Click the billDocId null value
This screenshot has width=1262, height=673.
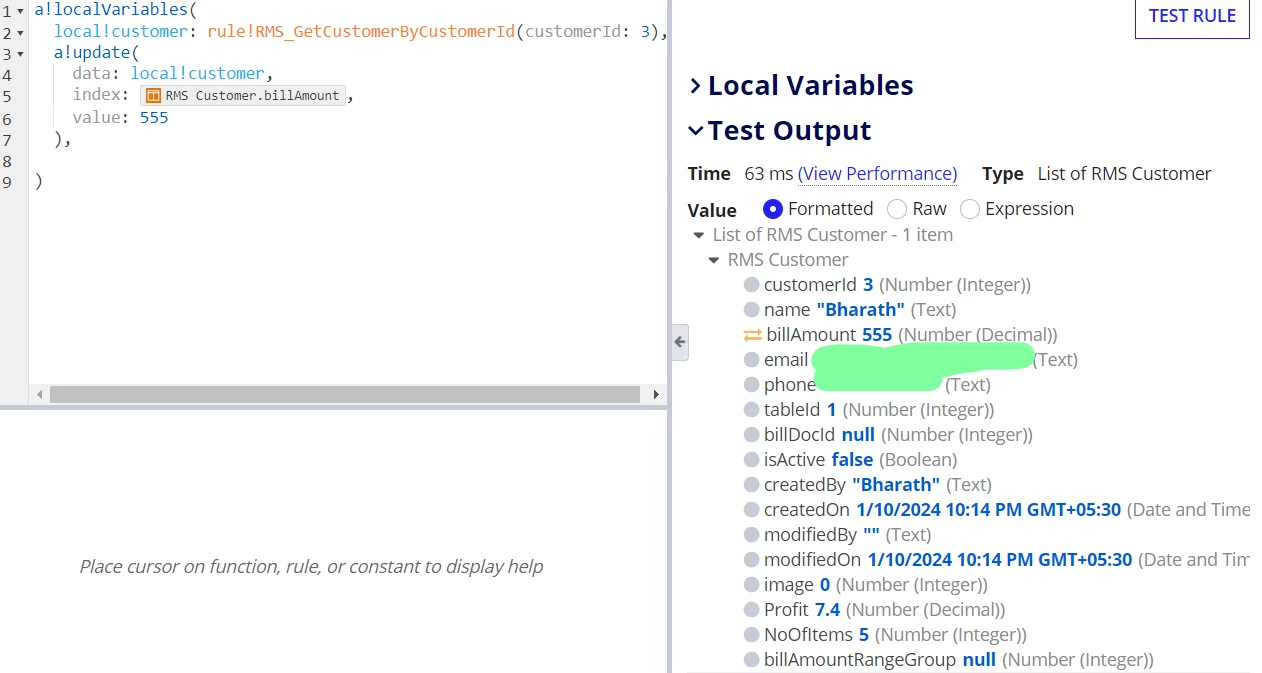tap(858, 435)
